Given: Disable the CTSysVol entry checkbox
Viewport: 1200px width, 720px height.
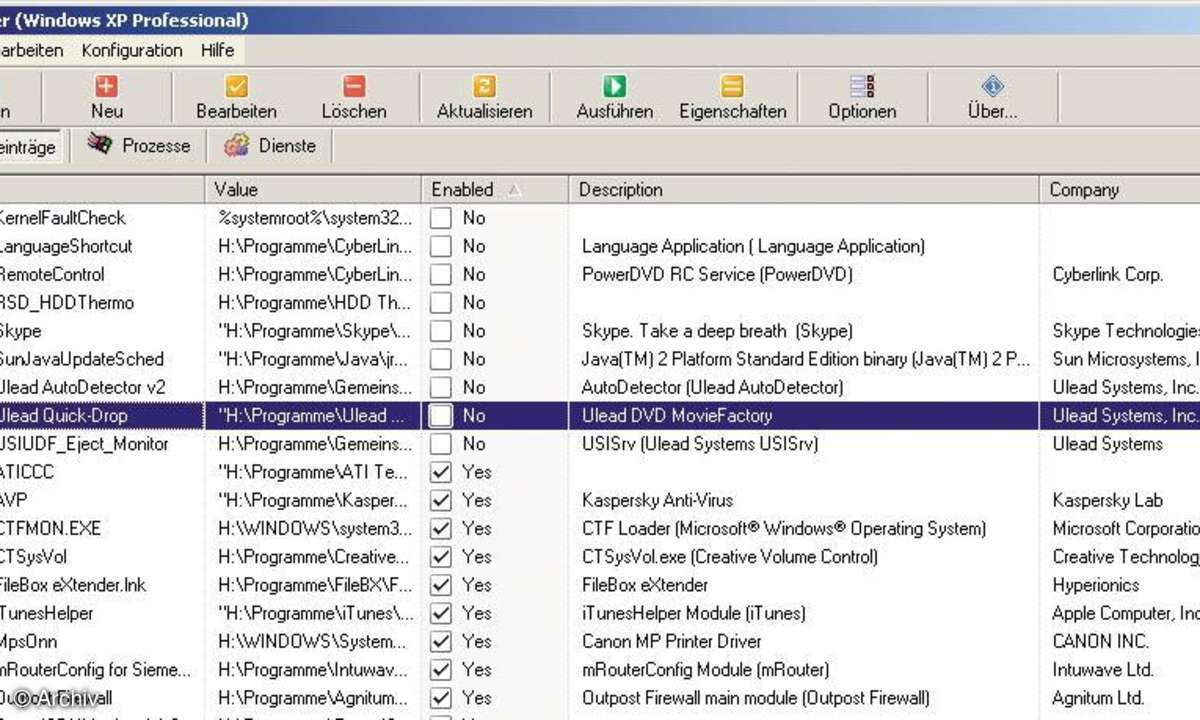Looking at the screenshot, I should pos(440,557).
